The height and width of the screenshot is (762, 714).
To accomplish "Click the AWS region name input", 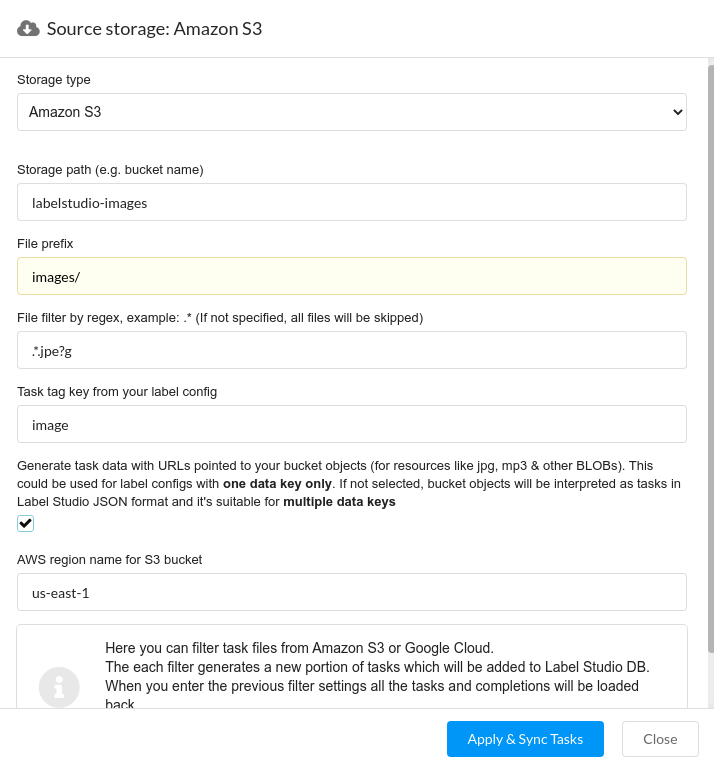I will tap(352, 592).
